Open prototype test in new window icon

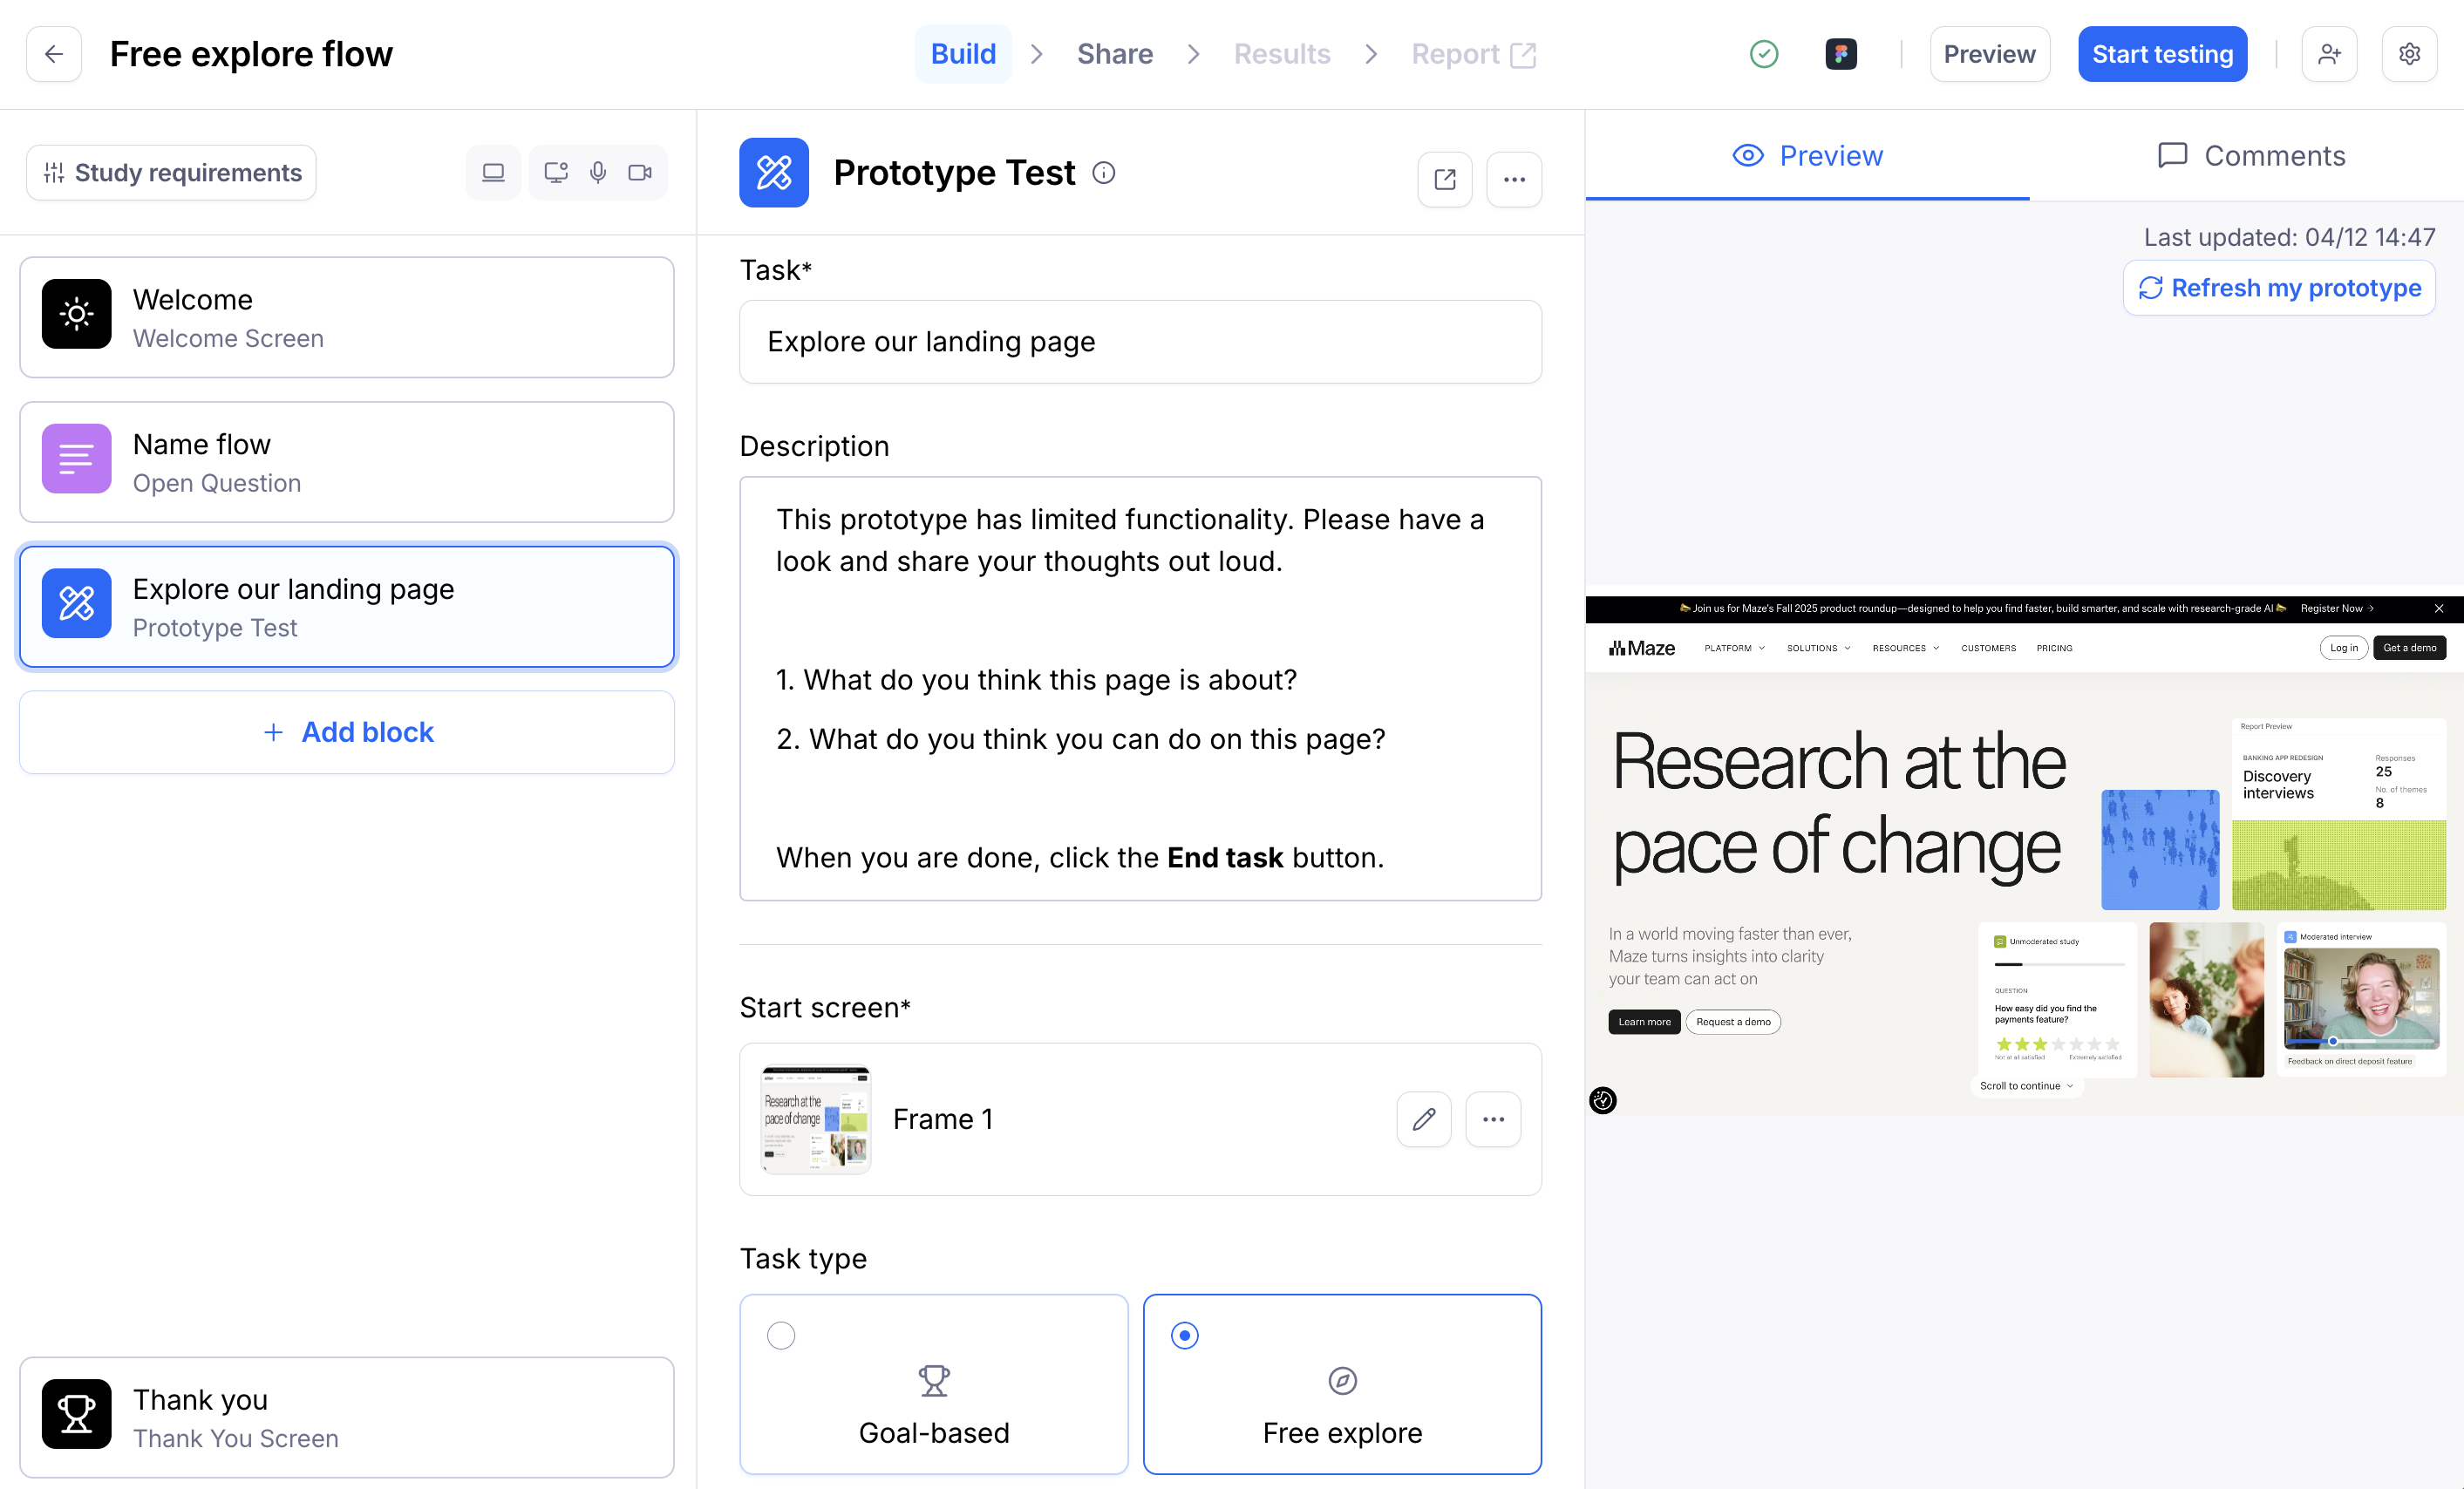pos(1444,179)
